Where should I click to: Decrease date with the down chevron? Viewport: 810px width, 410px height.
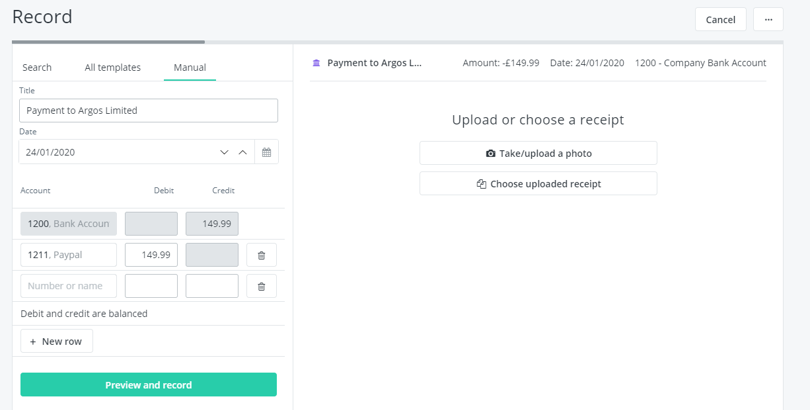click(x=224, y=152)
